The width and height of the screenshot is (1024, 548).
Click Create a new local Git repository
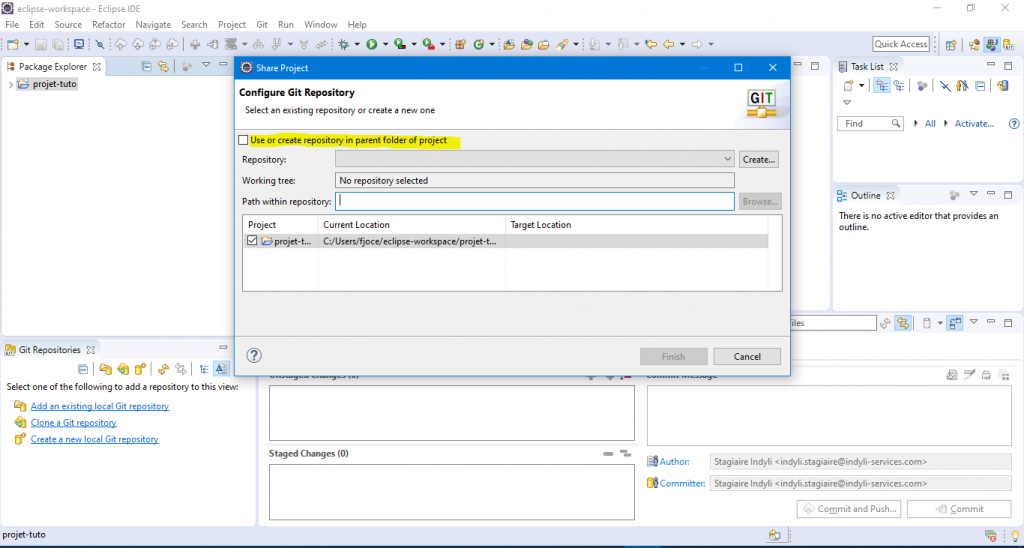pos(95,440)
